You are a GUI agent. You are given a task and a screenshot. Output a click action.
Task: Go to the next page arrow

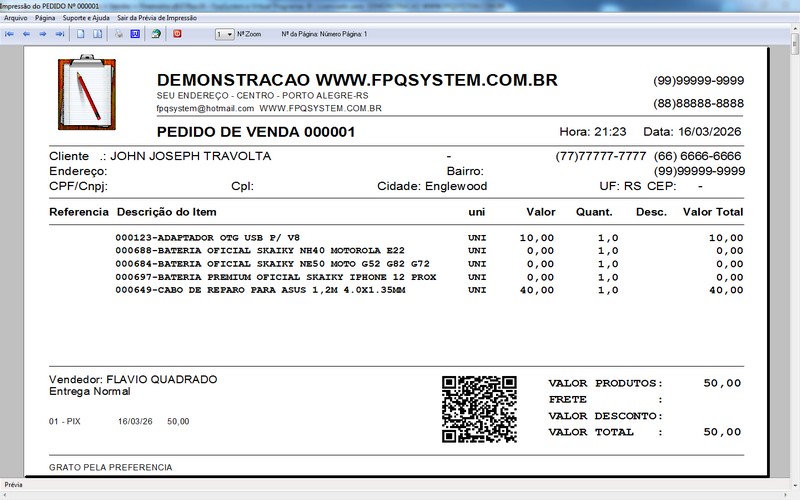coord(43,34)
